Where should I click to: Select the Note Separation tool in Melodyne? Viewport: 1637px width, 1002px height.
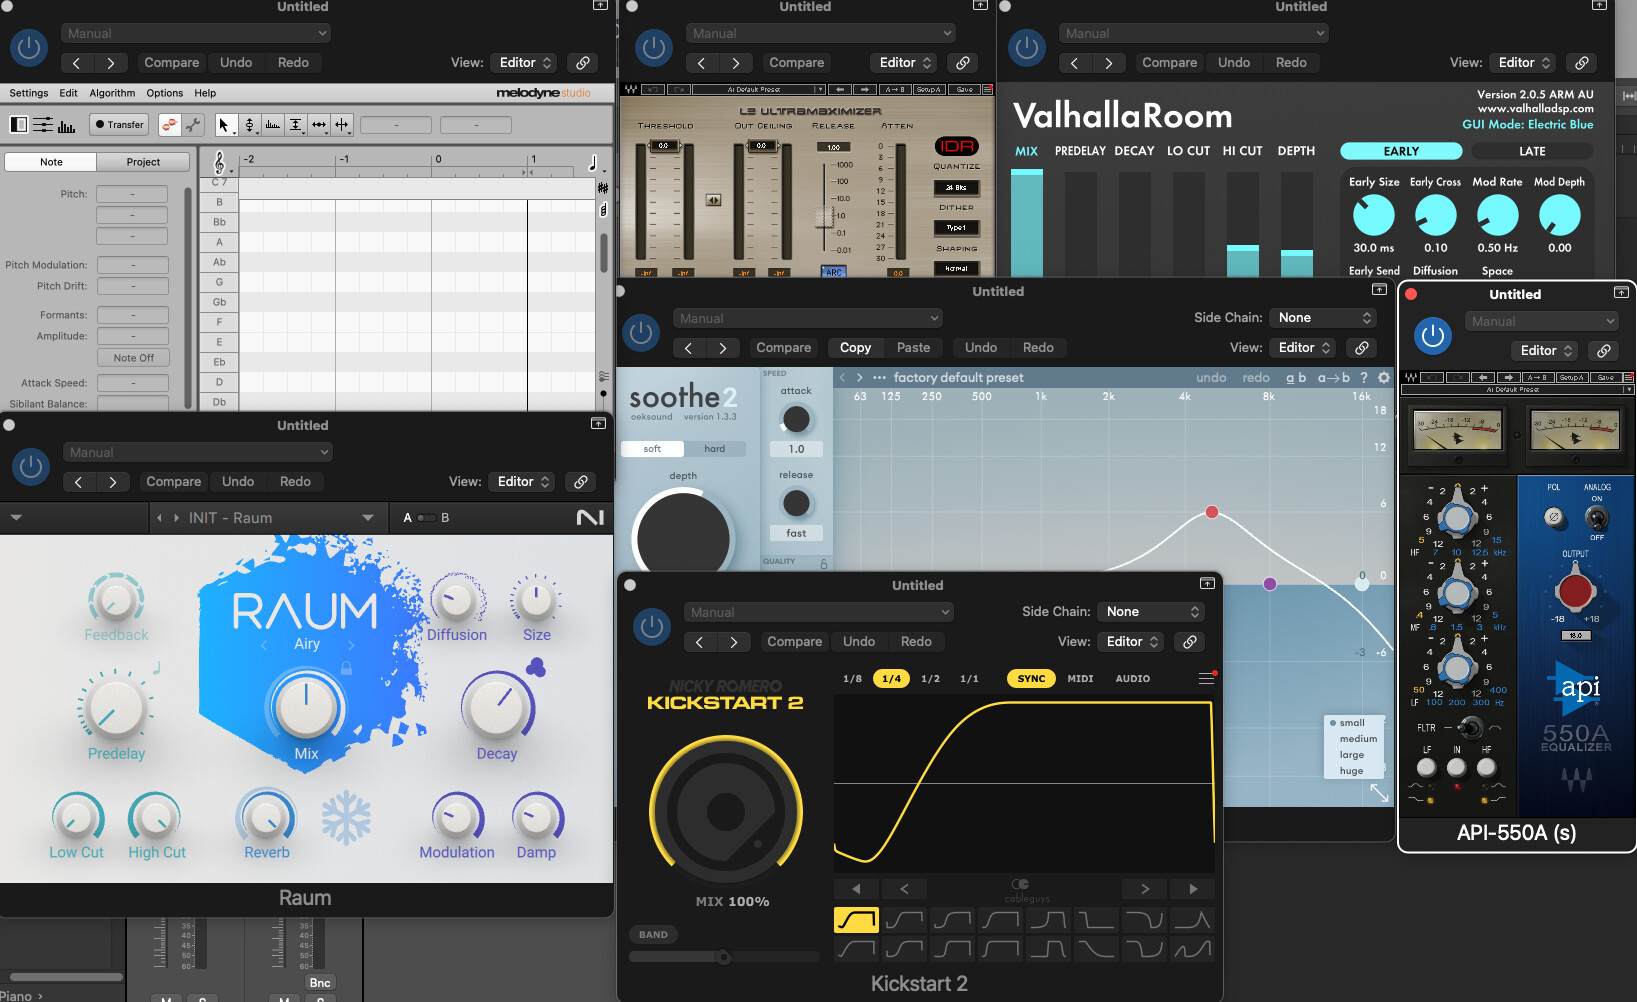[x=342, y=125]
